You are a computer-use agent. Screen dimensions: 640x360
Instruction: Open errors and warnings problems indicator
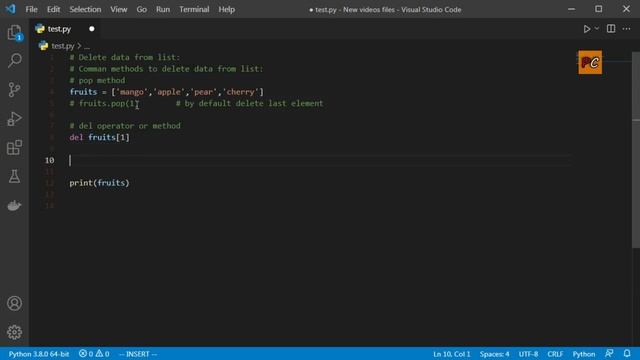point(94,353)
